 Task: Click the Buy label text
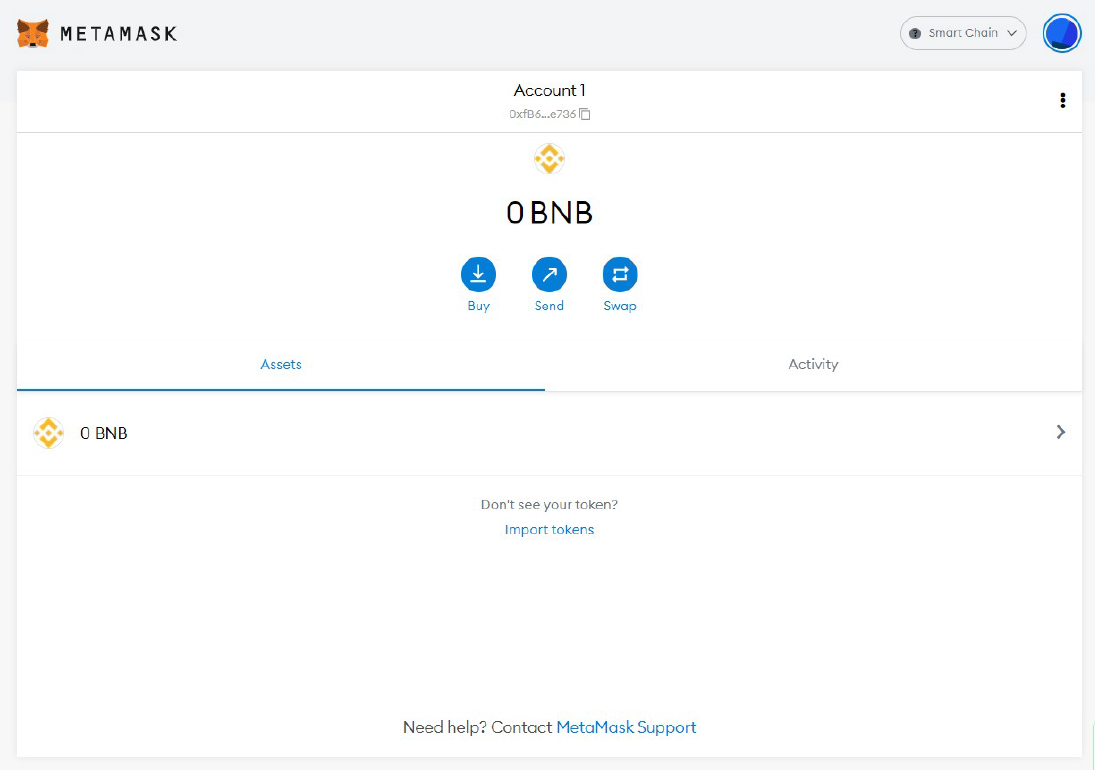[x=478, y=306]
